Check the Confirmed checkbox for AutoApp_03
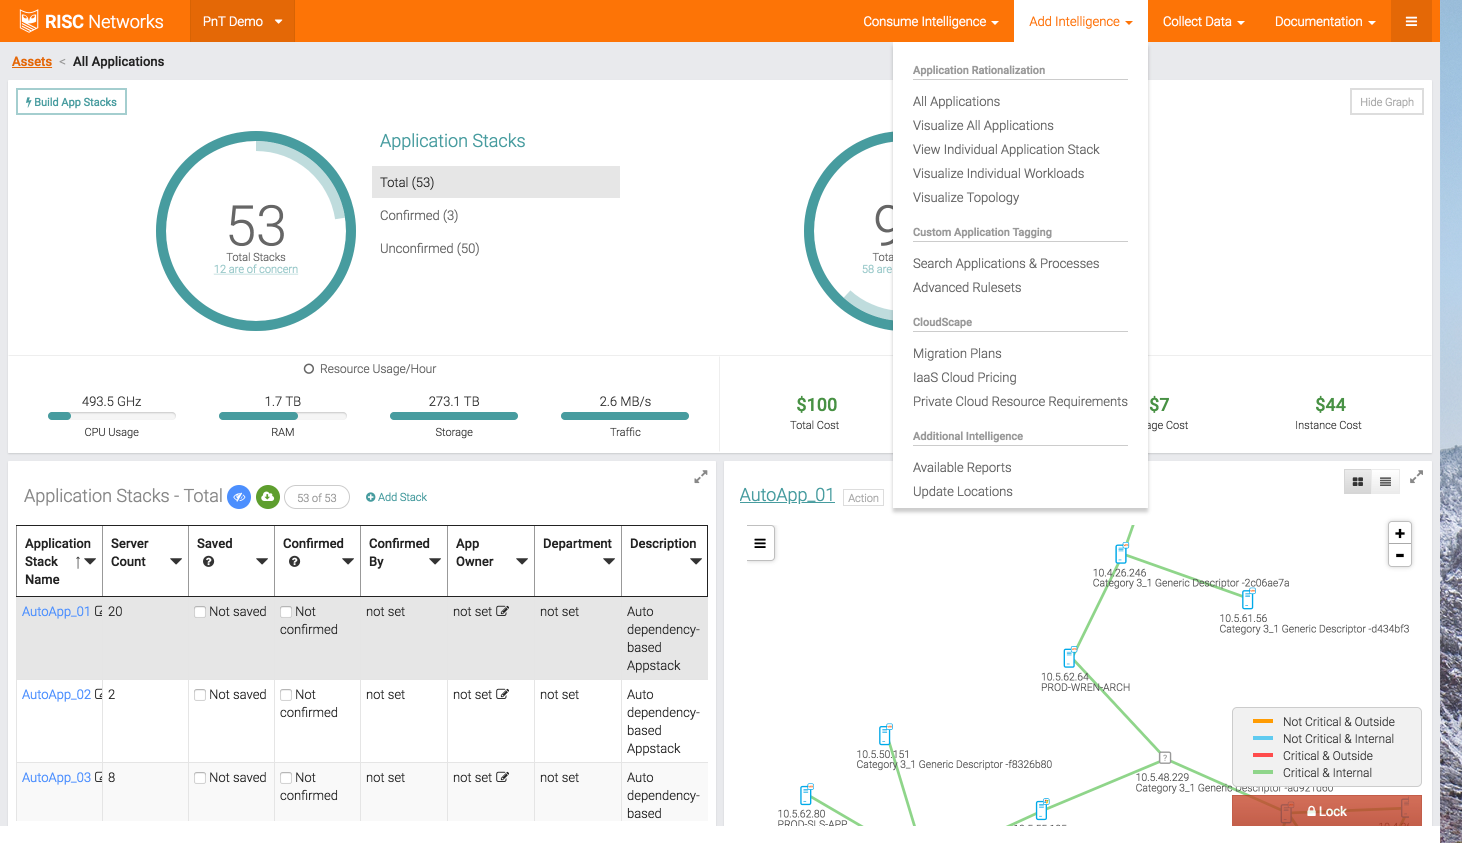Viewport: 1462px width, 843px height. [x=286, y=778]
